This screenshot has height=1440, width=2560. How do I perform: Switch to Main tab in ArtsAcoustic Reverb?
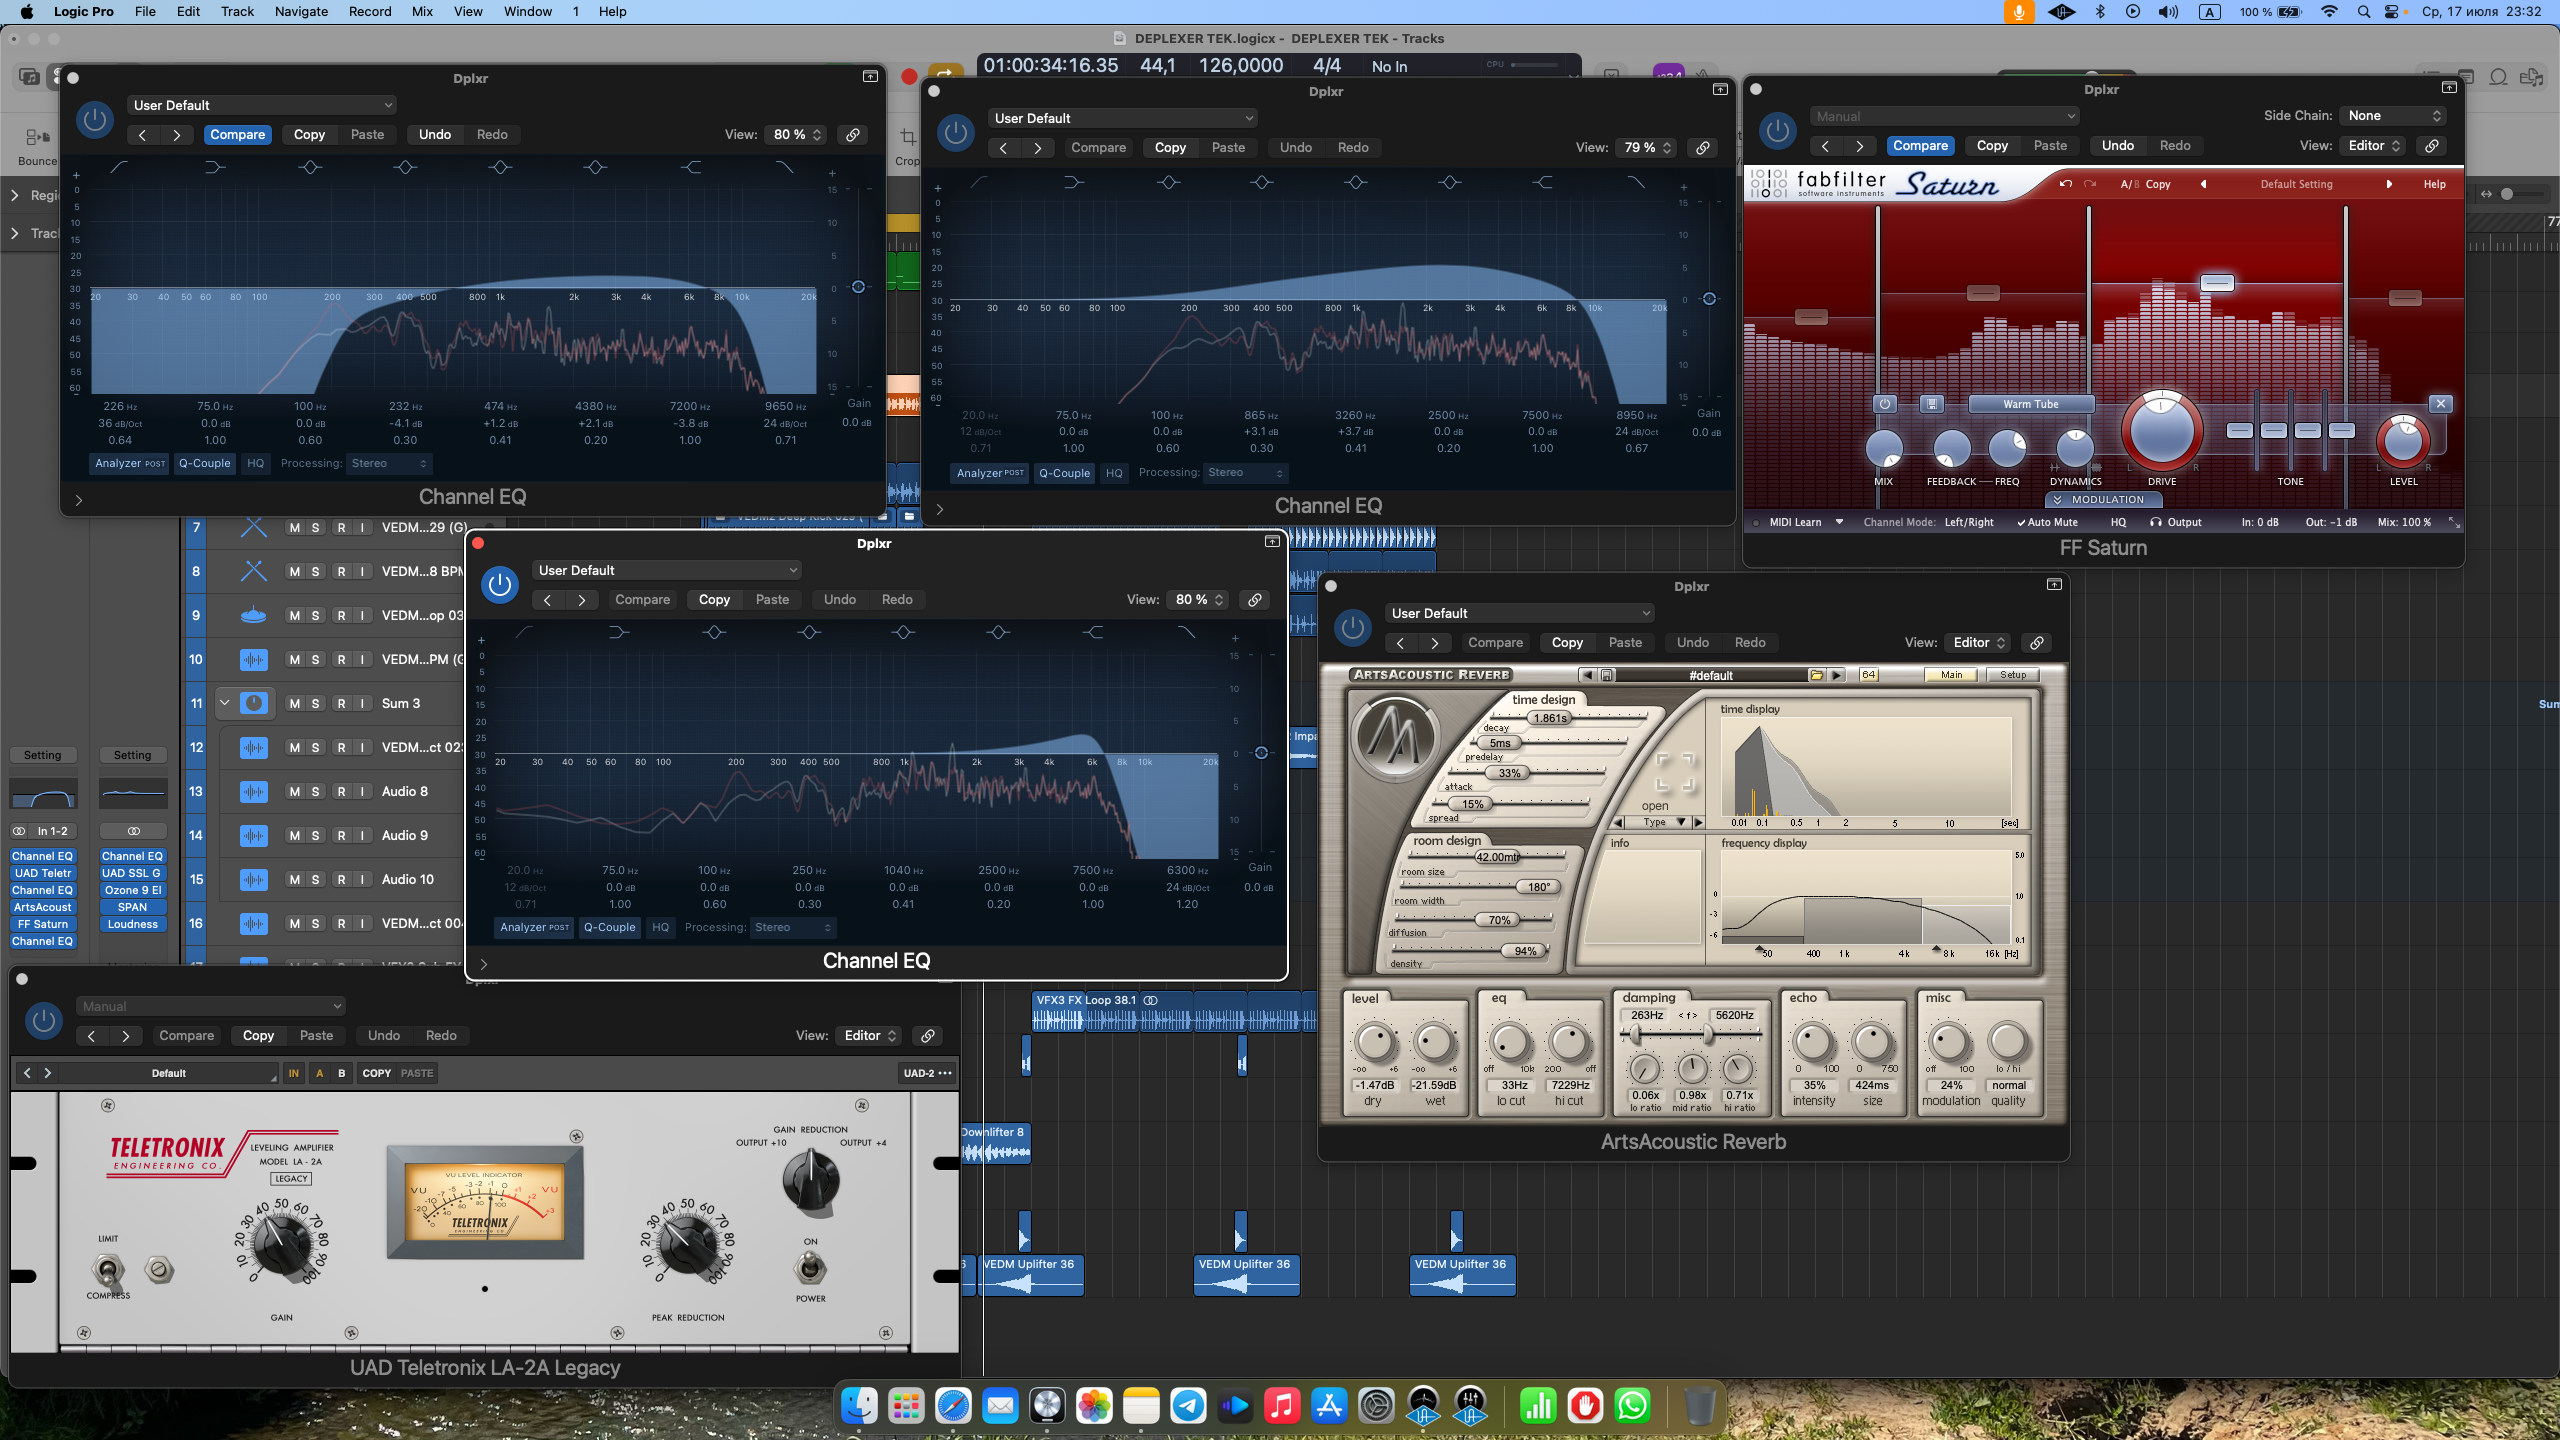[1952, 675]
